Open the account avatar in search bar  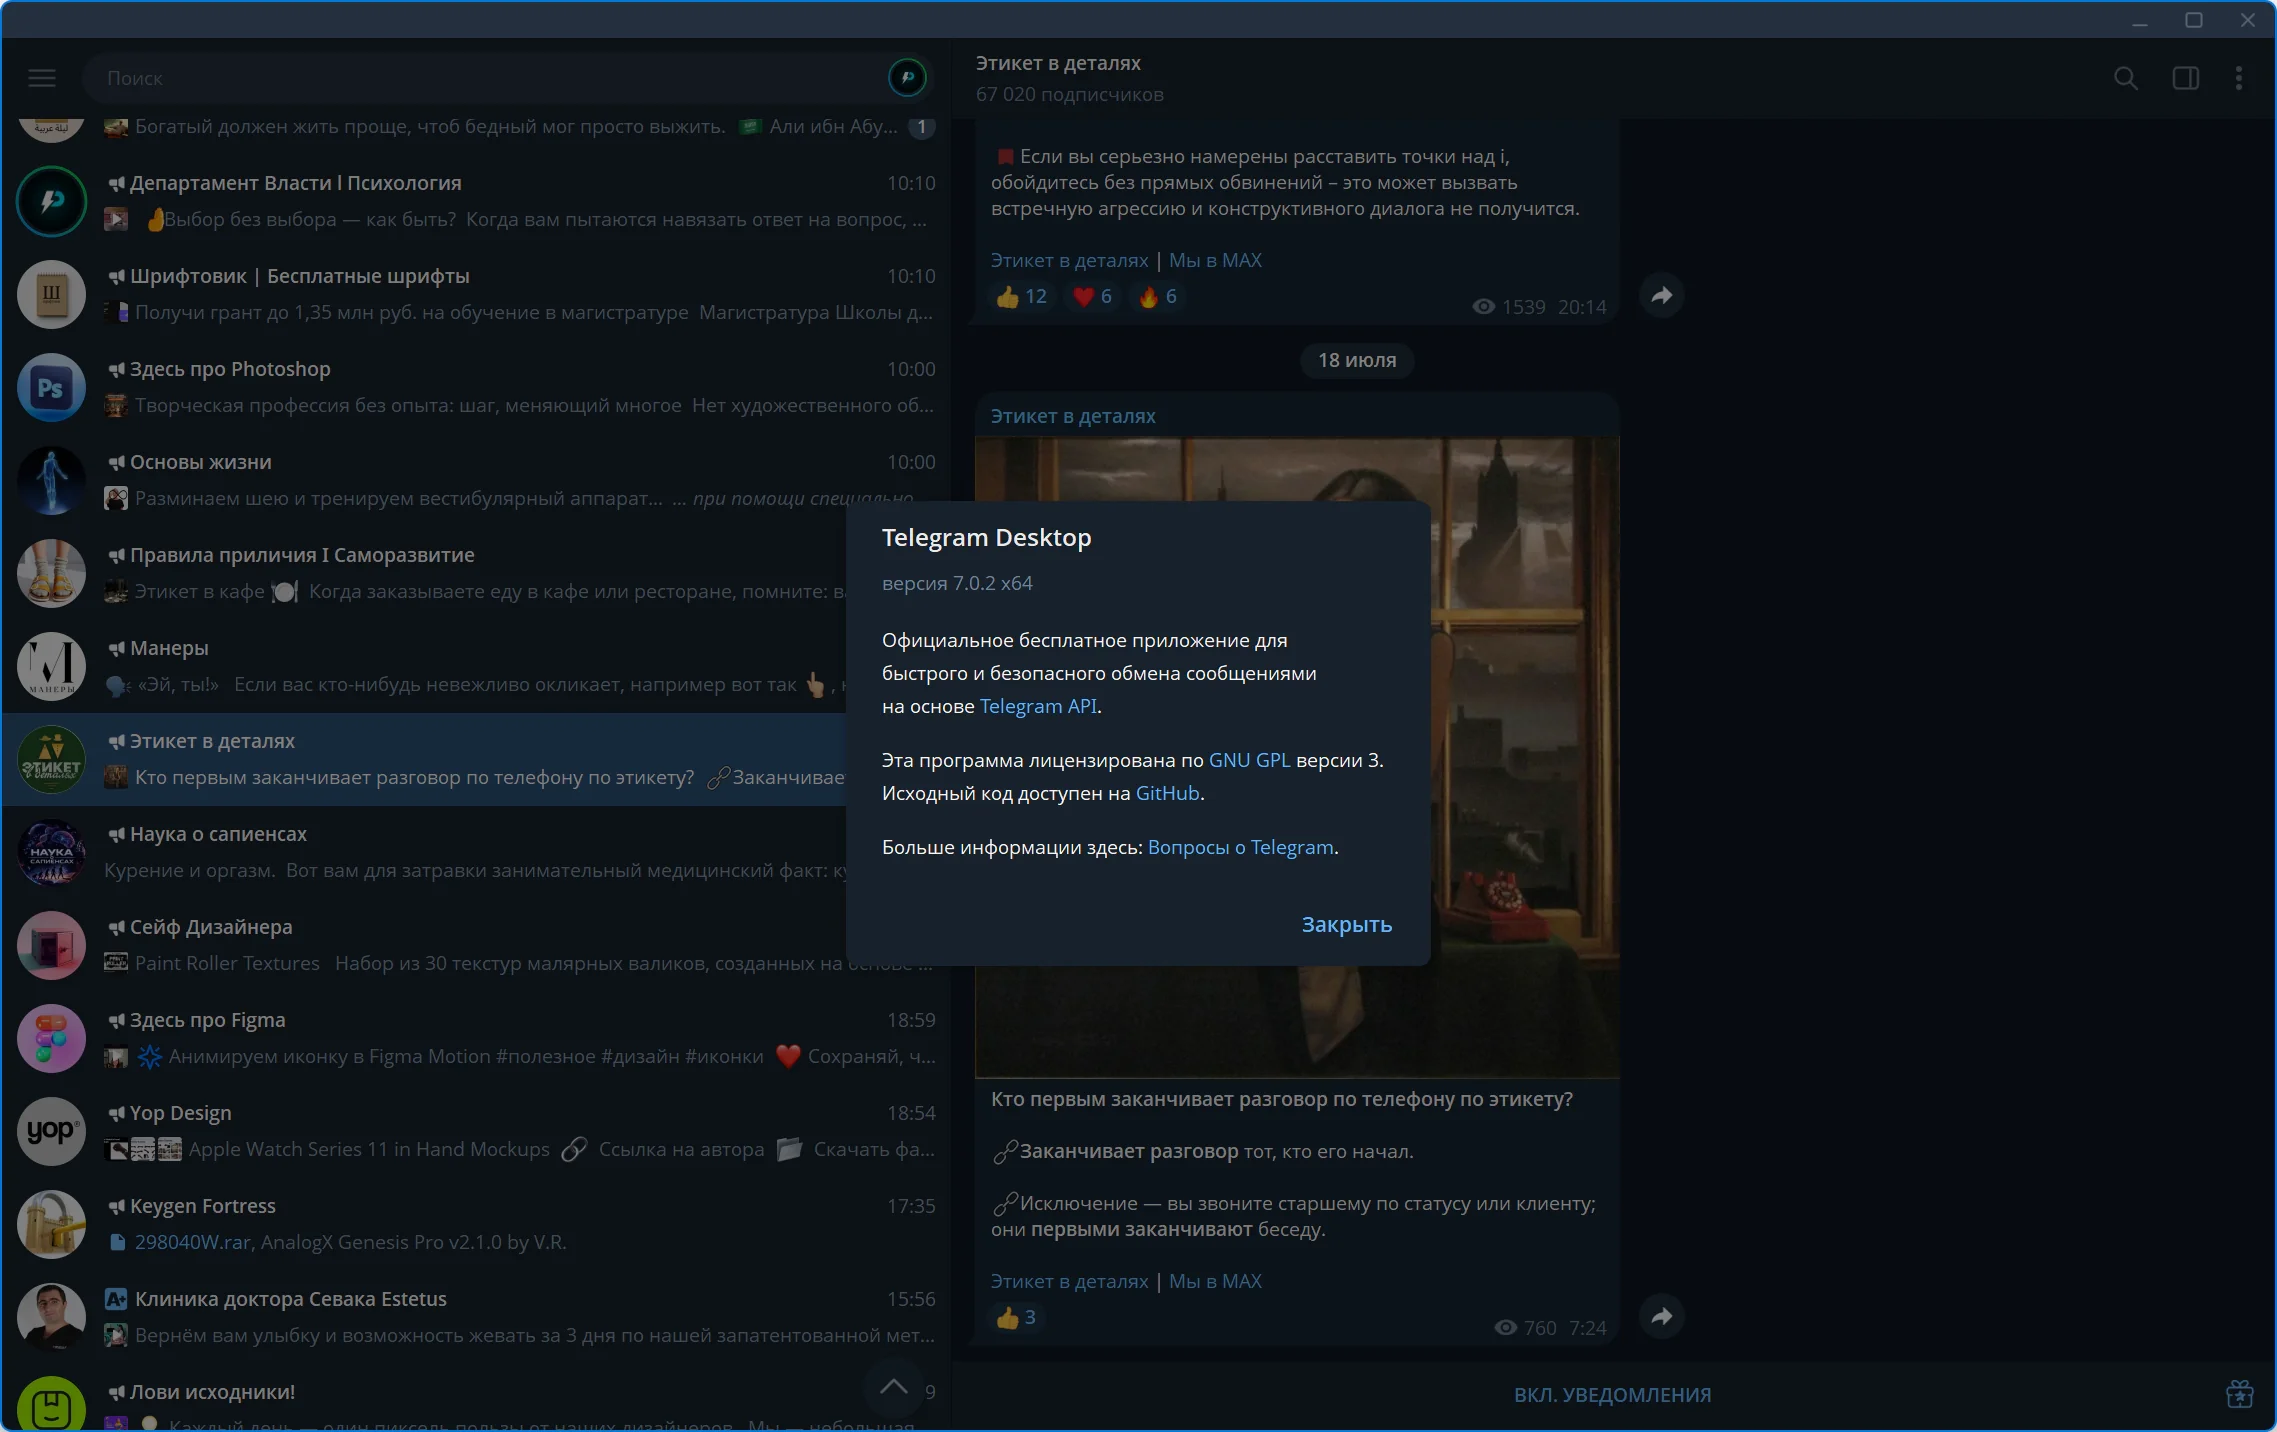pos(907,78)
